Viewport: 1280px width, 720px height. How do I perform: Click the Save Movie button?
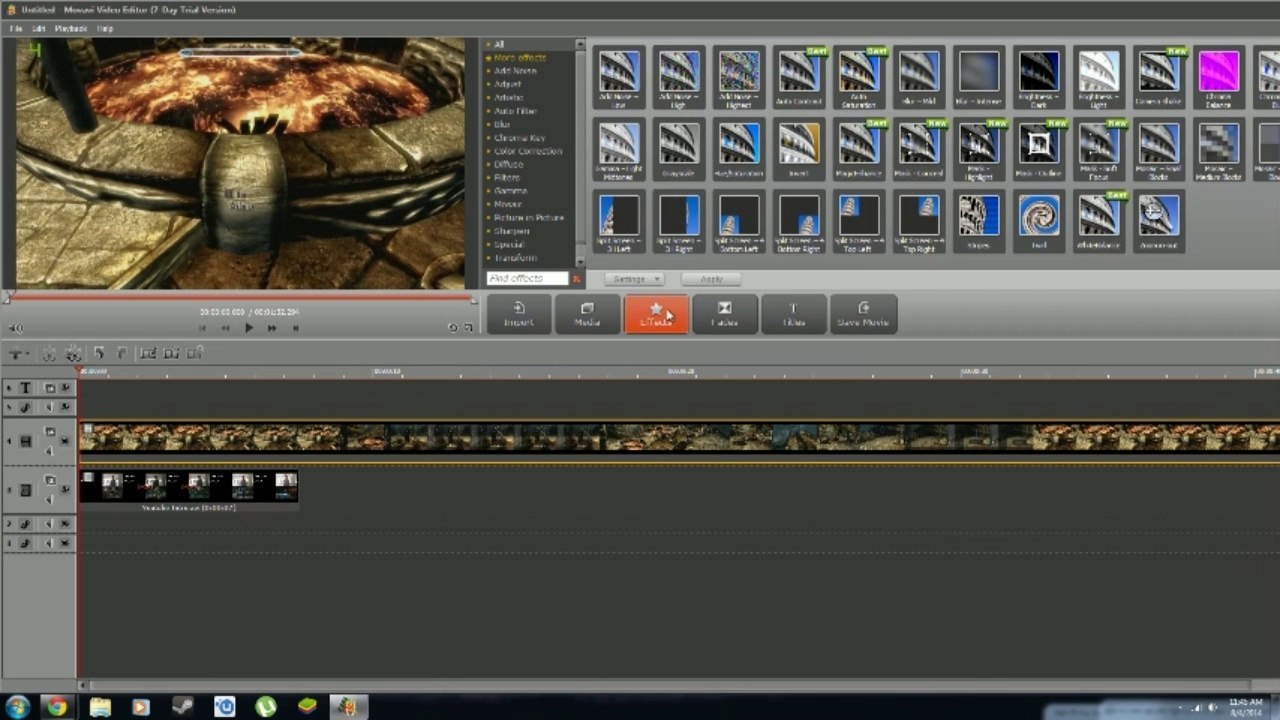click(x=863, y=314)
